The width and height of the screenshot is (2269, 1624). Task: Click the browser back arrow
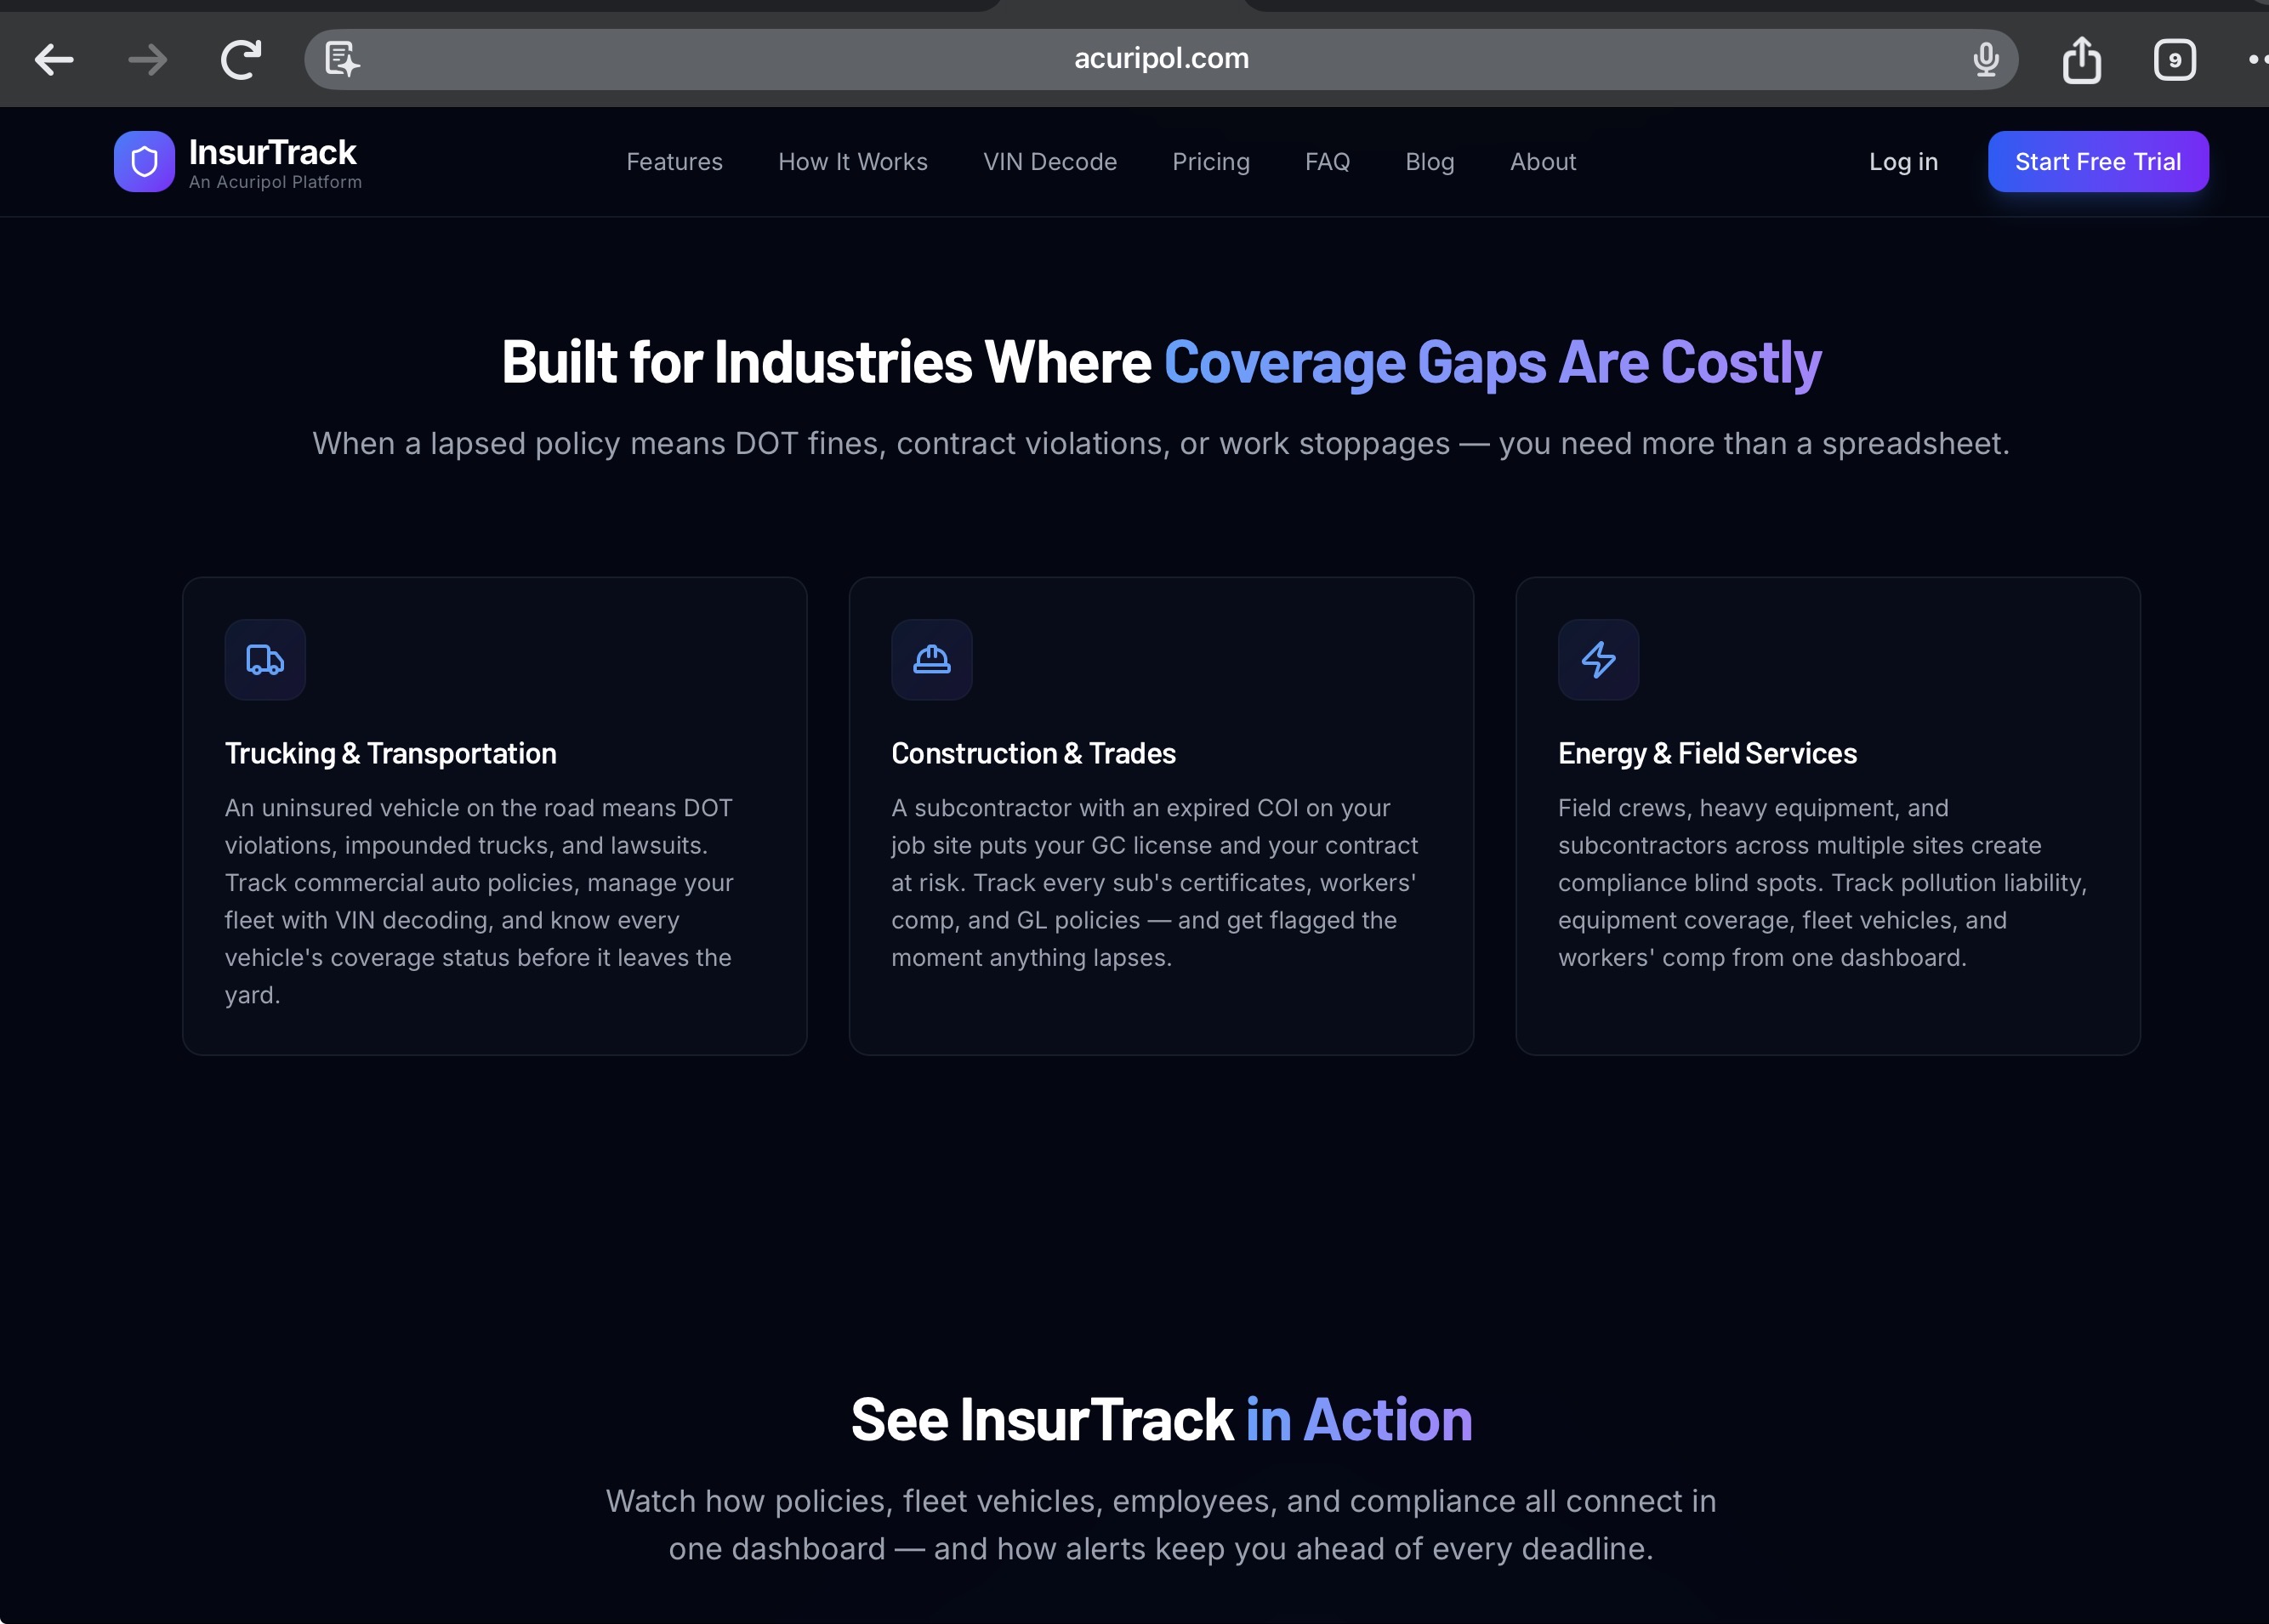tap(54, 60)
